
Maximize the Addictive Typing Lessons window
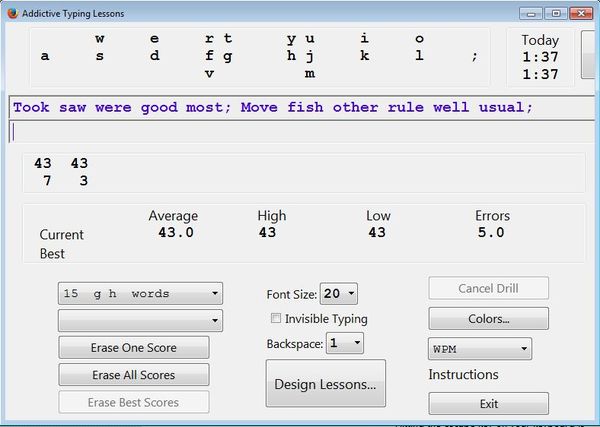556,14
